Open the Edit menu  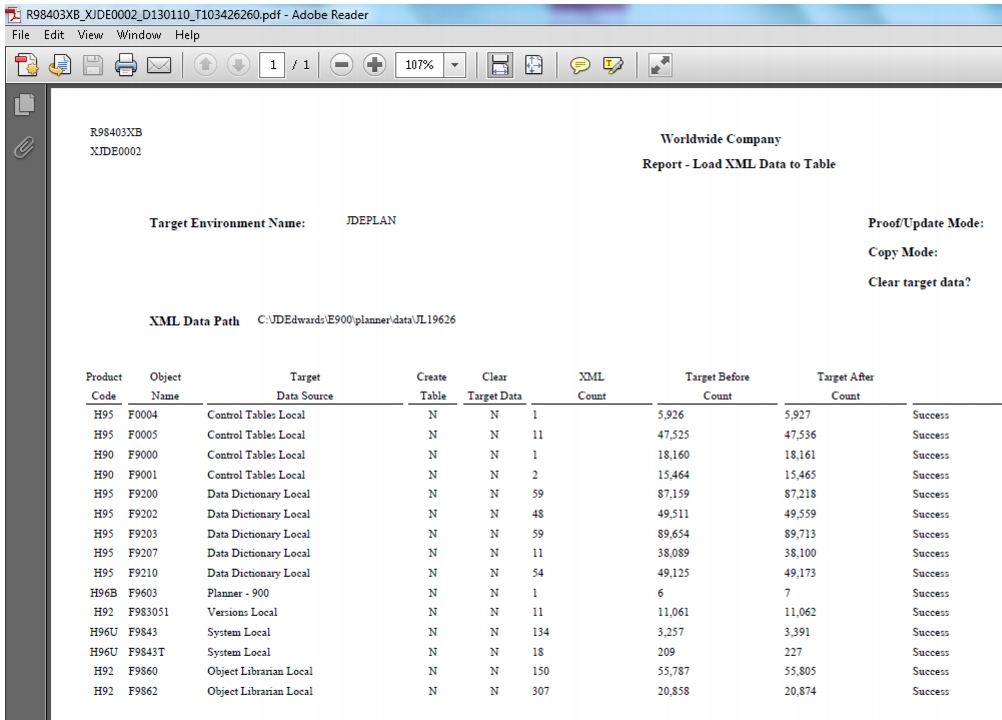coord(54,34)
